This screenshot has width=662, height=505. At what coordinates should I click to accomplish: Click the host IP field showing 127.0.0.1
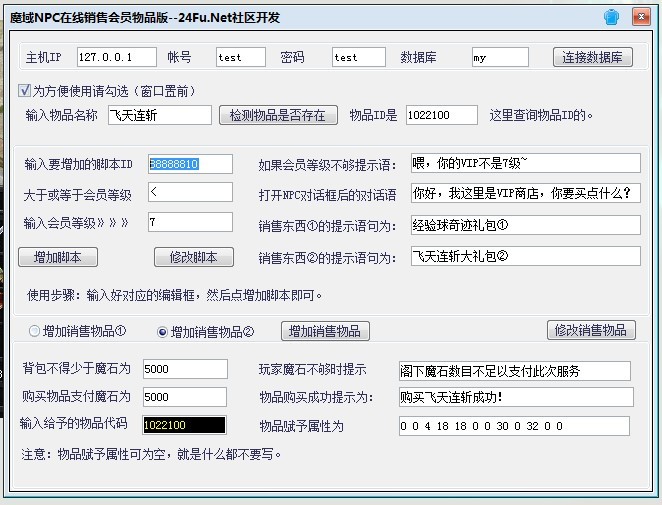coord(117,57)
